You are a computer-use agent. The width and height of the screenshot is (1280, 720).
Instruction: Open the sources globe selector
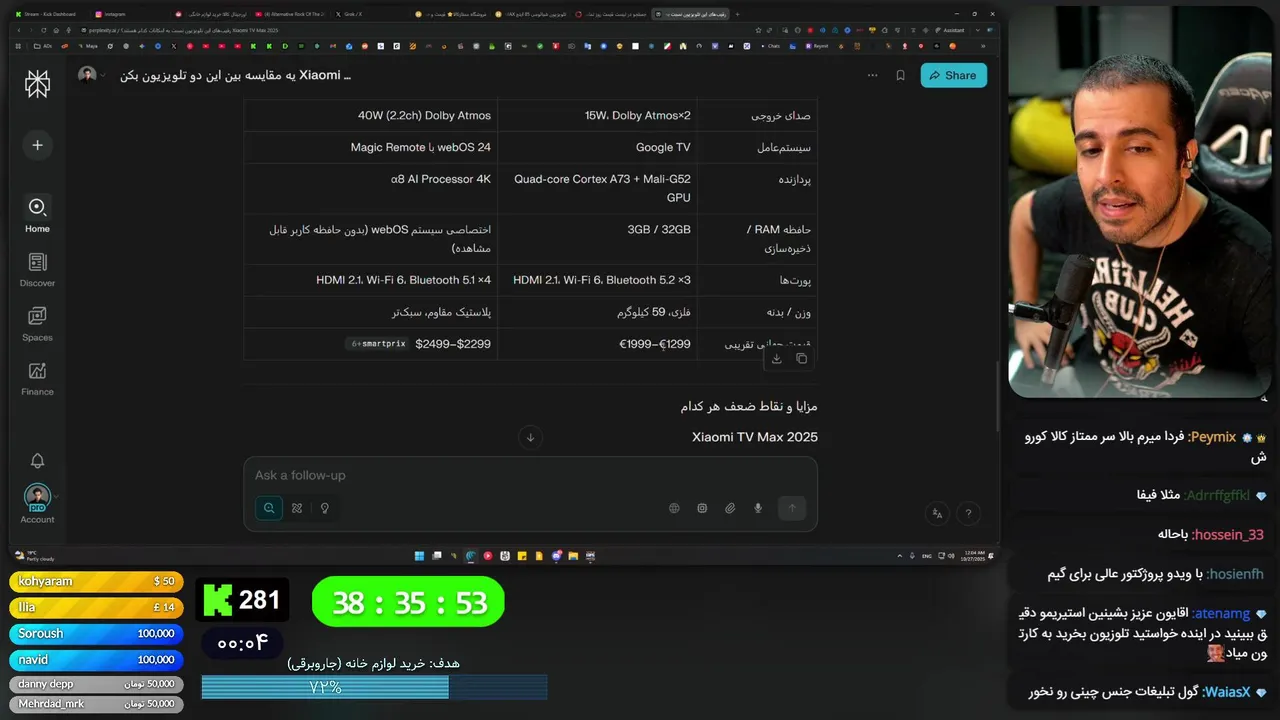pos(674,508)
